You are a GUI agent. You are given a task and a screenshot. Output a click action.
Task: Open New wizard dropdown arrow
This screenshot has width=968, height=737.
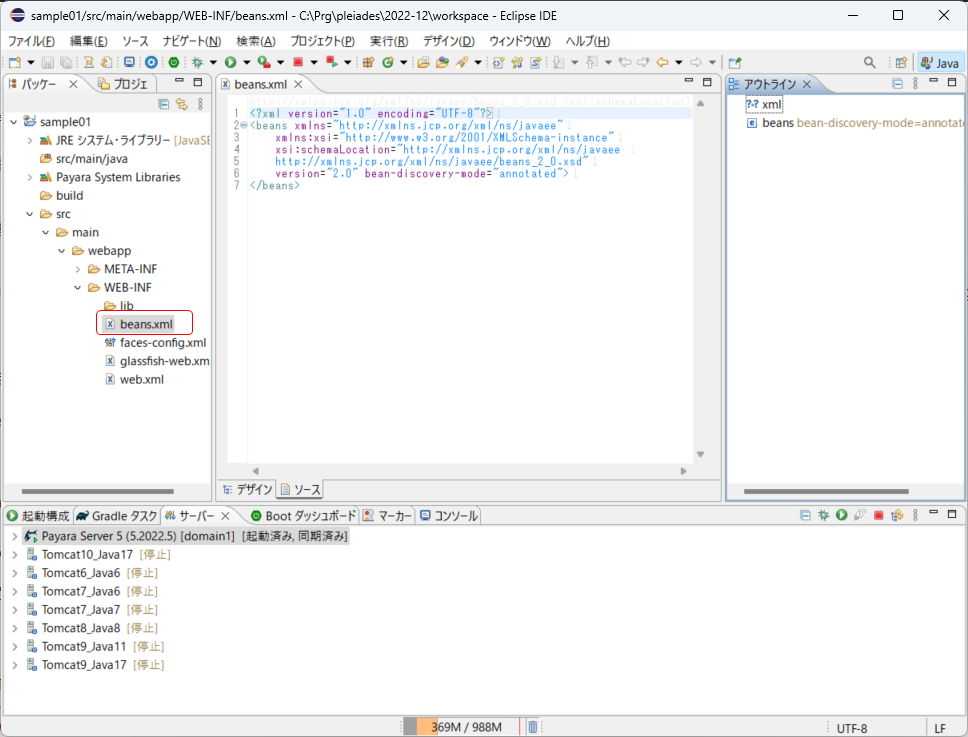pos(30,62)
